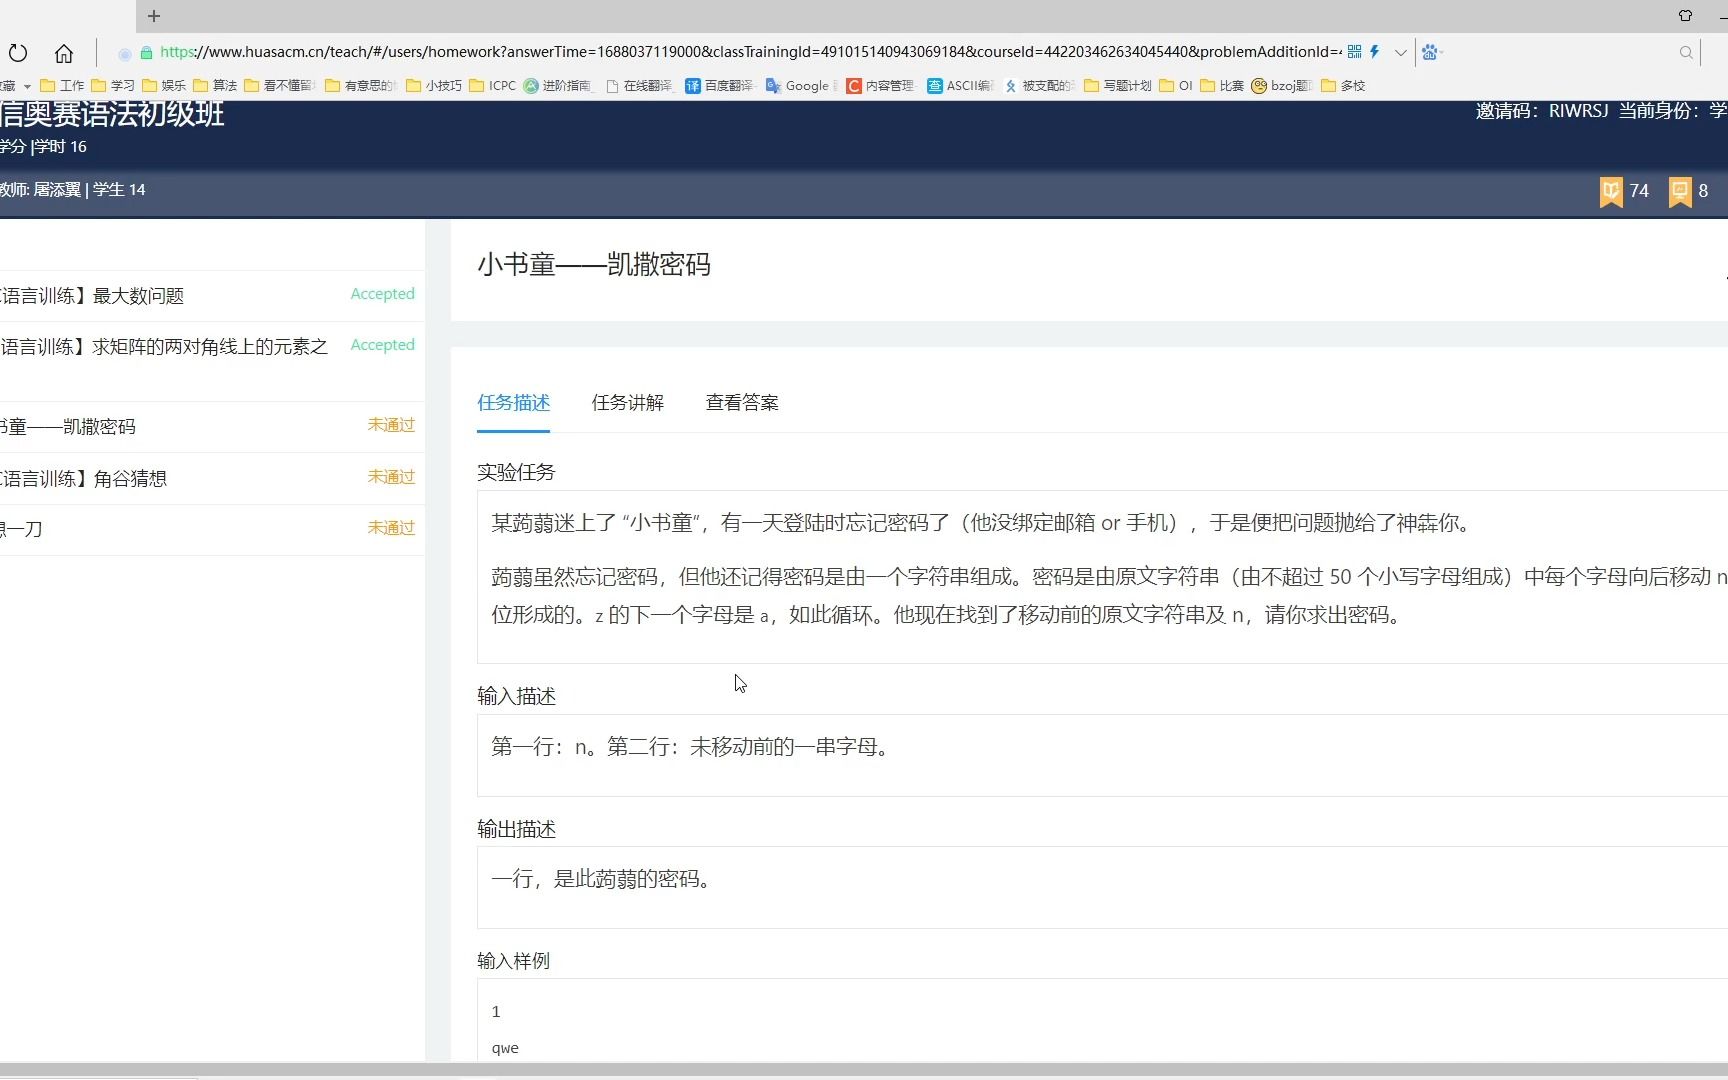Click the horizontal scrollbar at page bottom
This screenshot has width=1728, height=1080.
[x=864, y=1069]
